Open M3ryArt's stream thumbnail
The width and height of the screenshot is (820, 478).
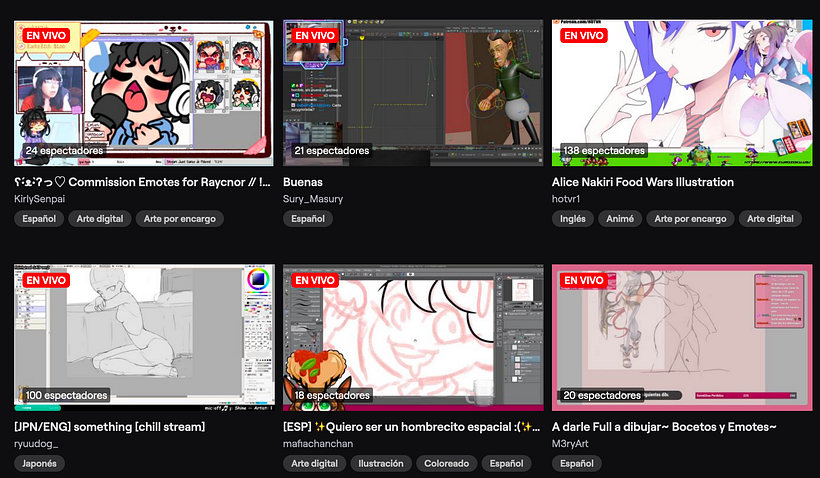pyautogui.click(x=682, y=337)
